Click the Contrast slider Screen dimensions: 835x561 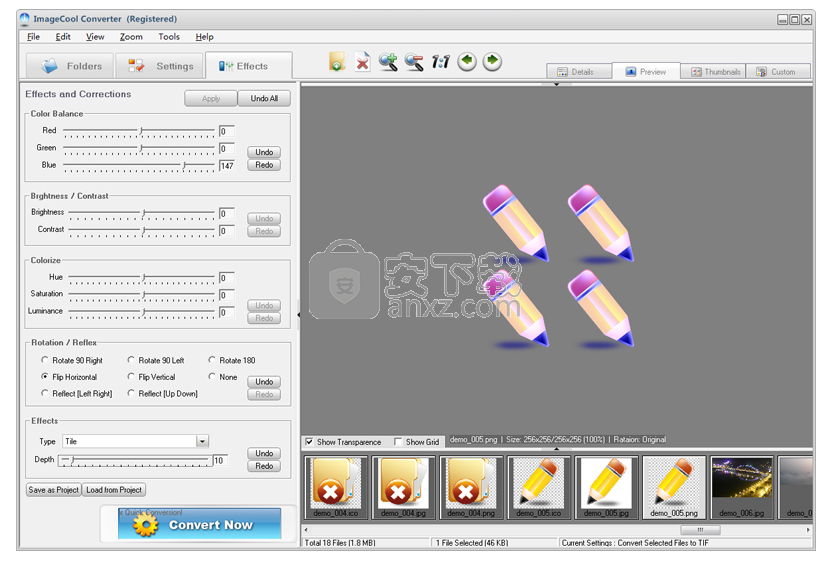point(142,231)
